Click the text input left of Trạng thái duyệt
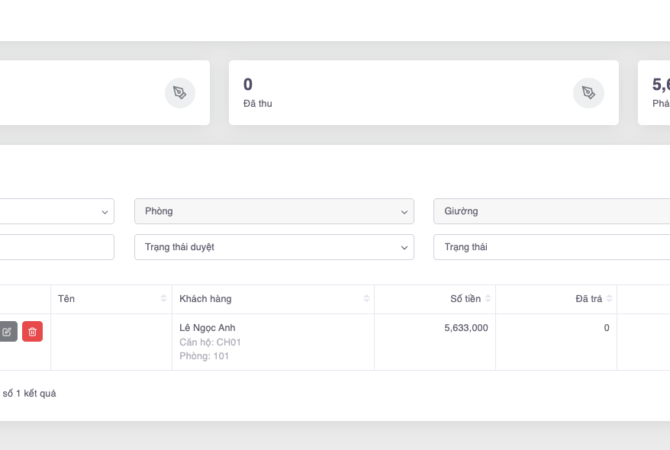 pos(55,247)
